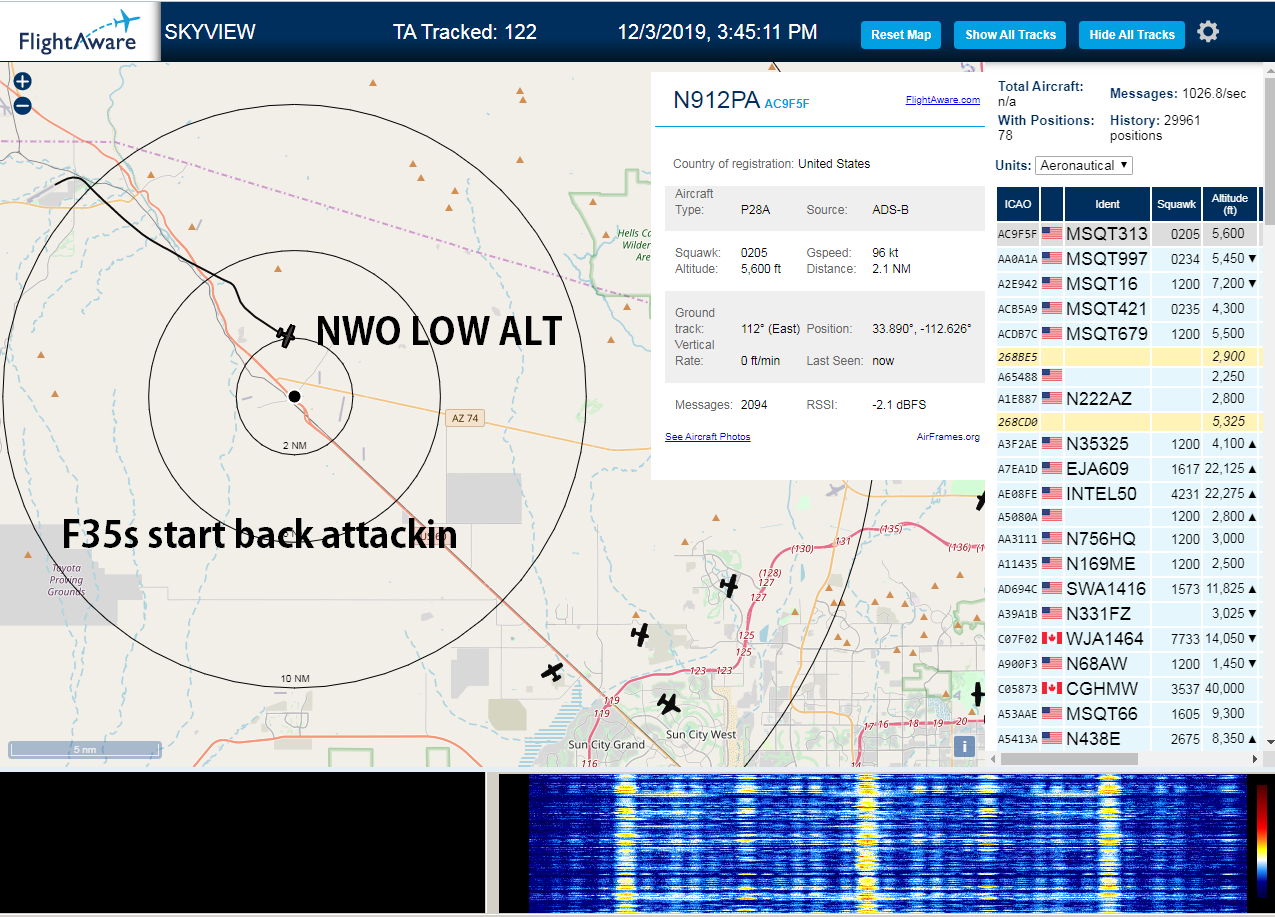1275x917 pixels.
Task: Open See Aircraft Photos link
Action: tap(707, 436)
